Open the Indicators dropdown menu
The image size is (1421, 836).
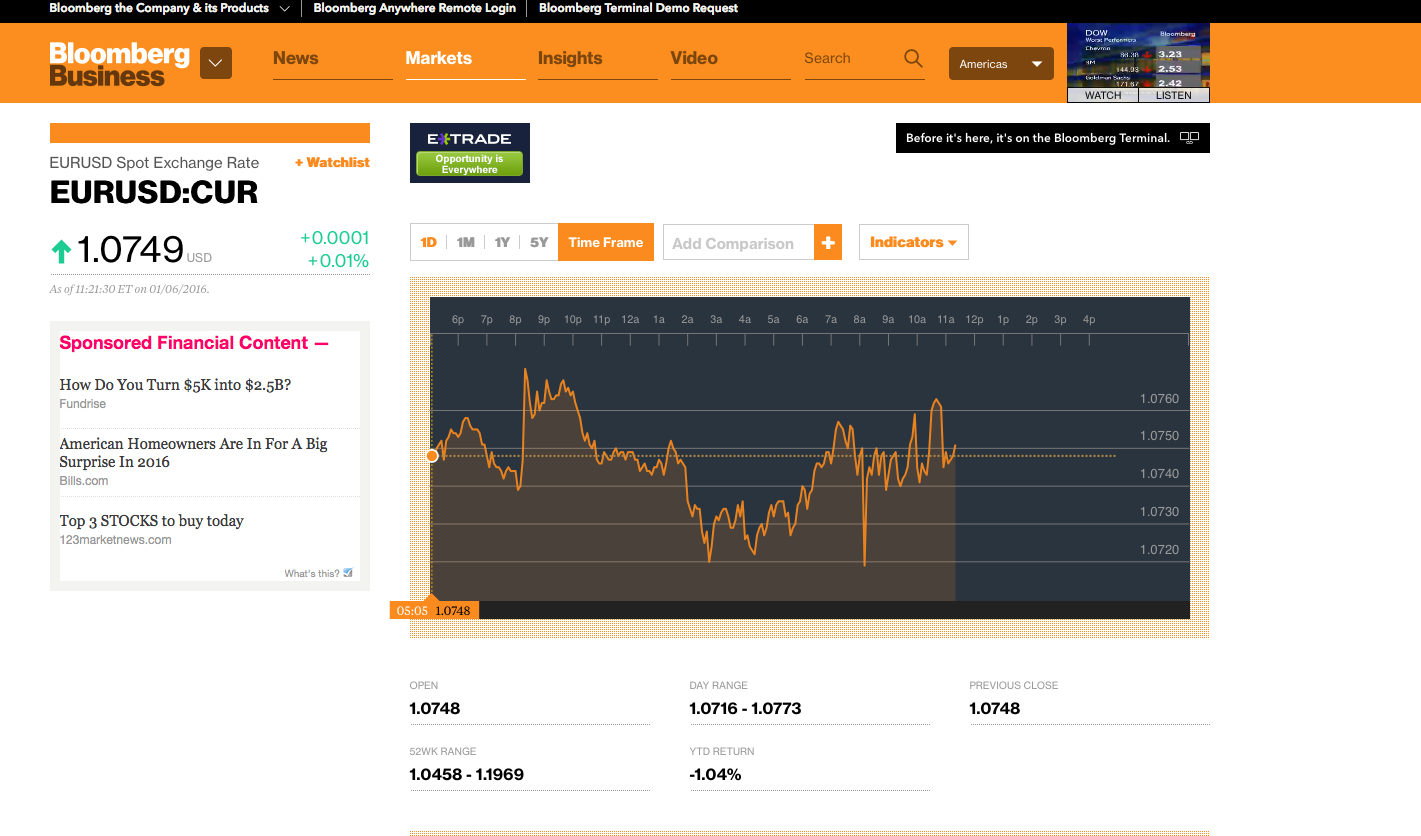(x=913, y=242)
